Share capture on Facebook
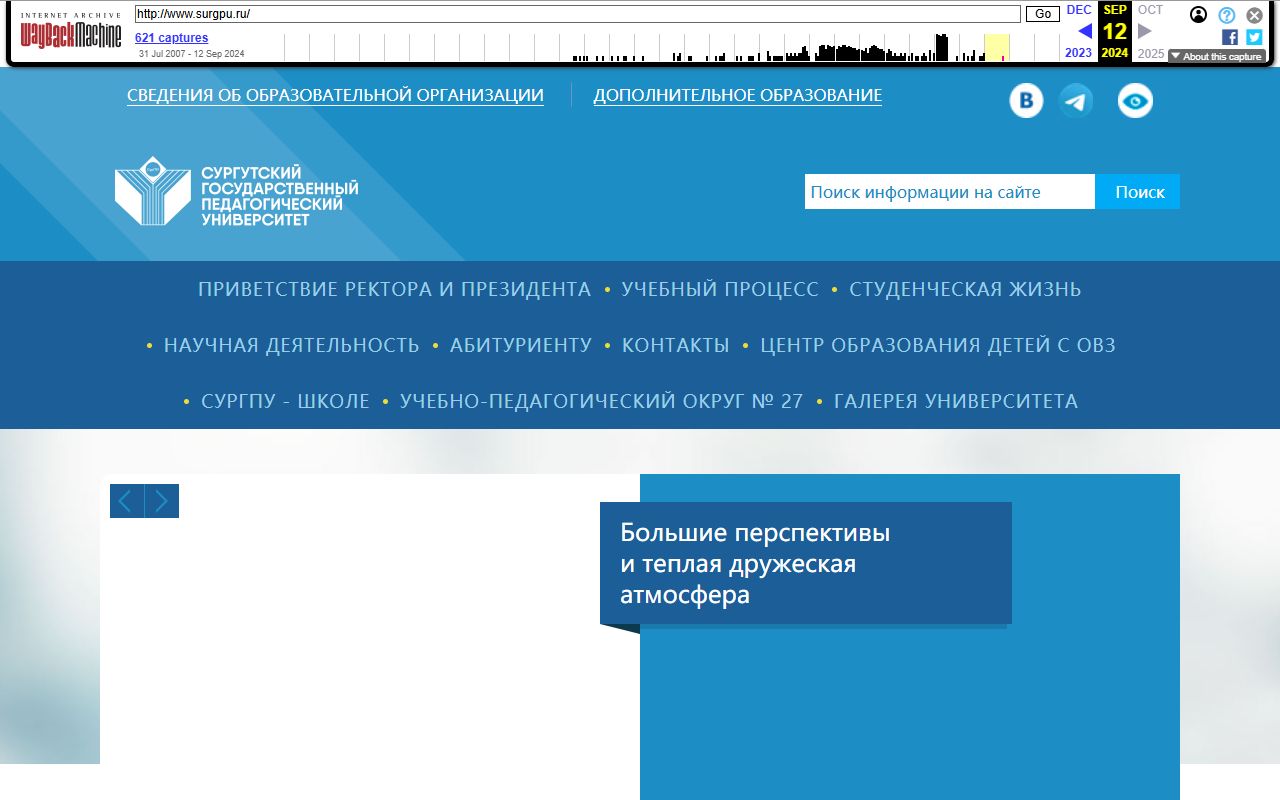 click(x=1230, y=37)
